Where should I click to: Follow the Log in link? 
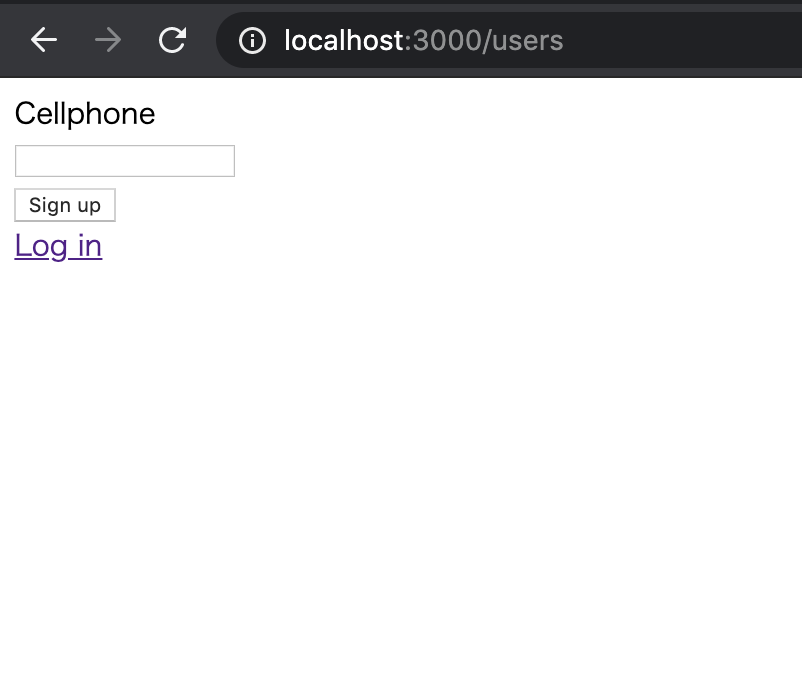58,246
